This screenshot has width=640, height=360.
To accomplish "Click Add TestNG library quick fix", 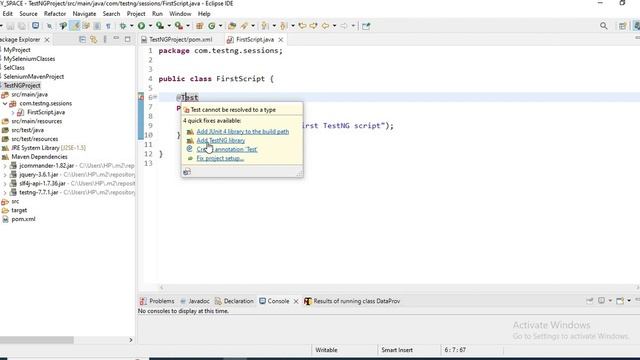I will point(221,141).
